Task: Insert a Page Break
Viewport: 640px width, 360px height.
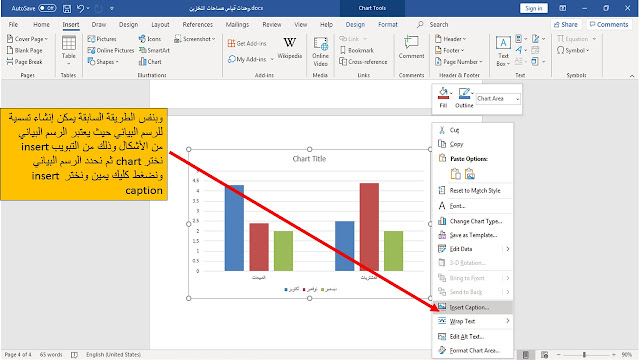Action: (24, 62)
